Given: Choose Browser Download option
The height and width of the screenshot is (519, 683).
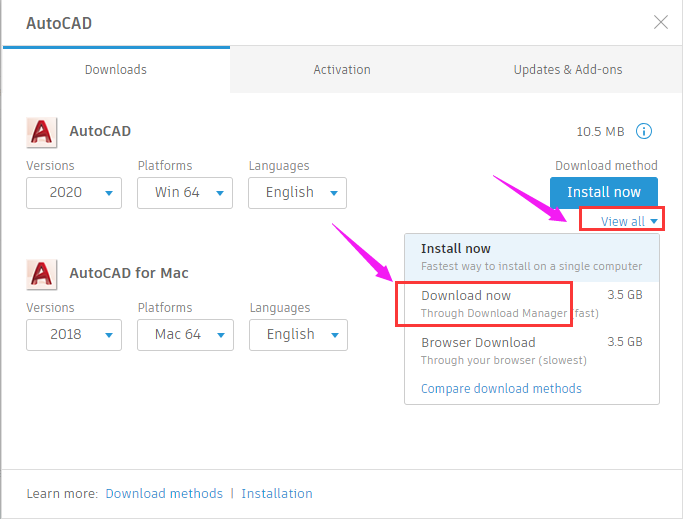Looking at the screenshot, I should 532,351.
